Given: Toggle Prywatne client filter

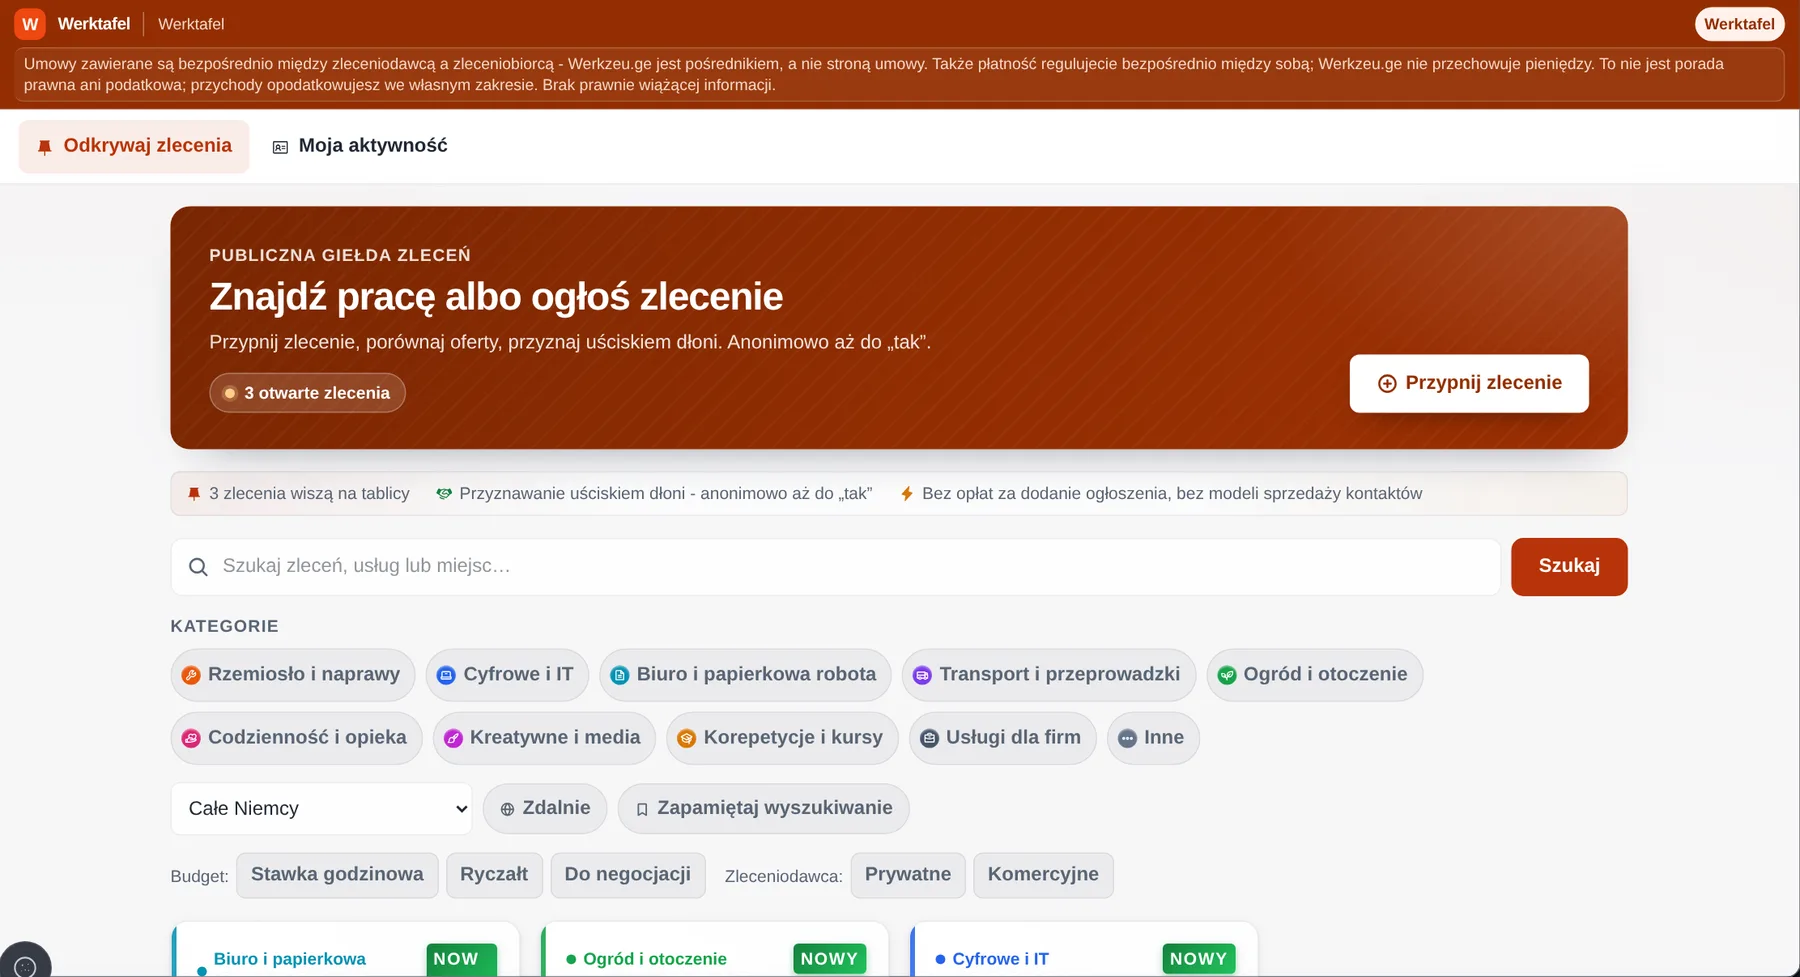Looking at the screenshot, I should (908, 875).
